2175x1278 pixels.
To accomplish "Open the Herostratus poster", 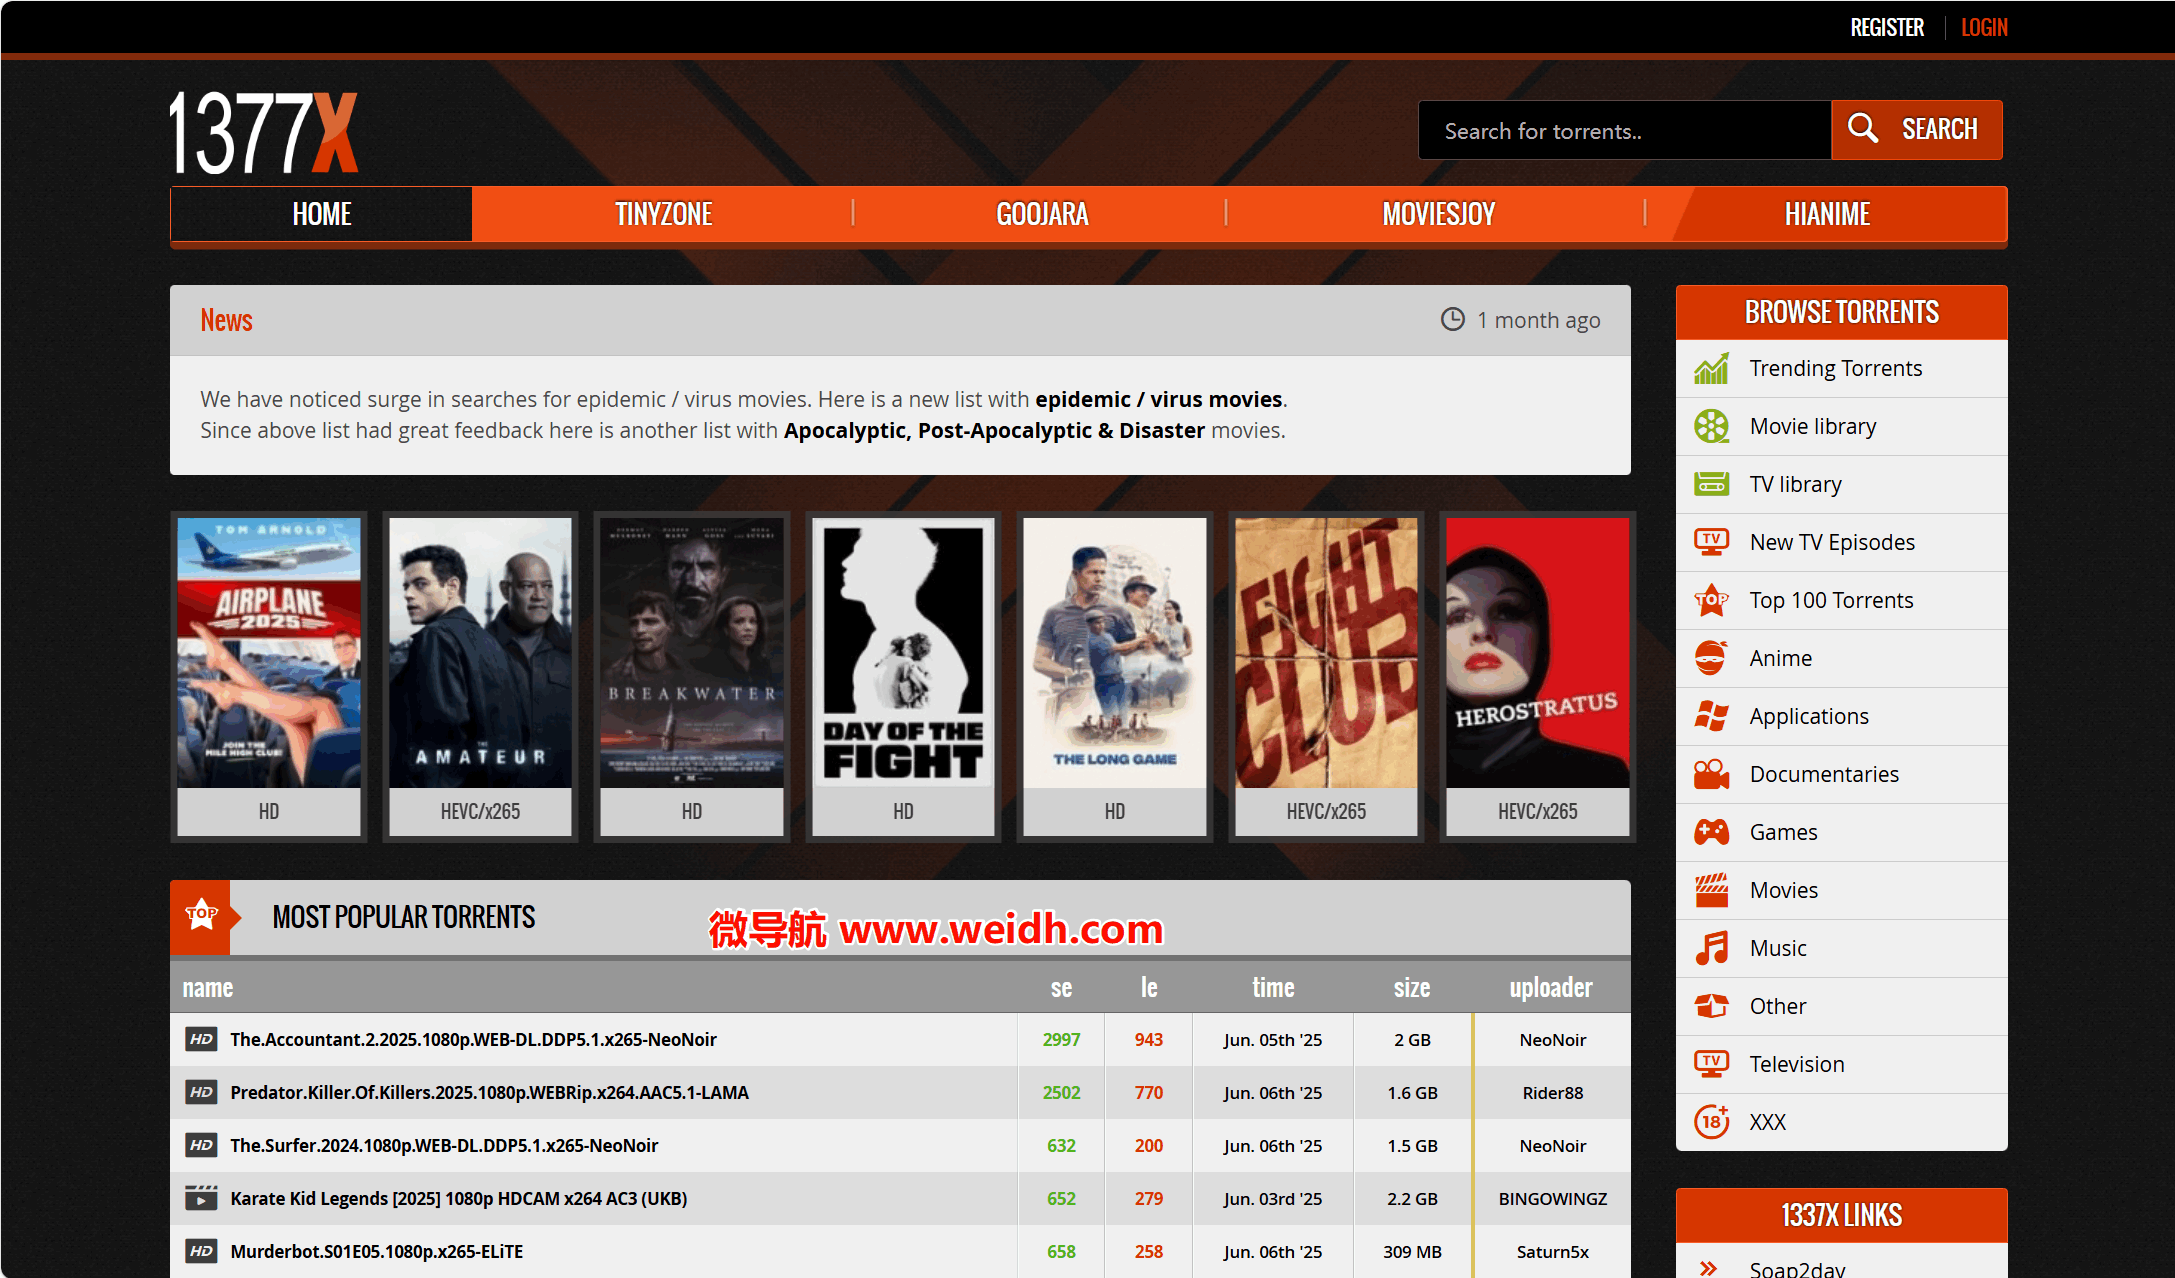I will pos(1538,652).
